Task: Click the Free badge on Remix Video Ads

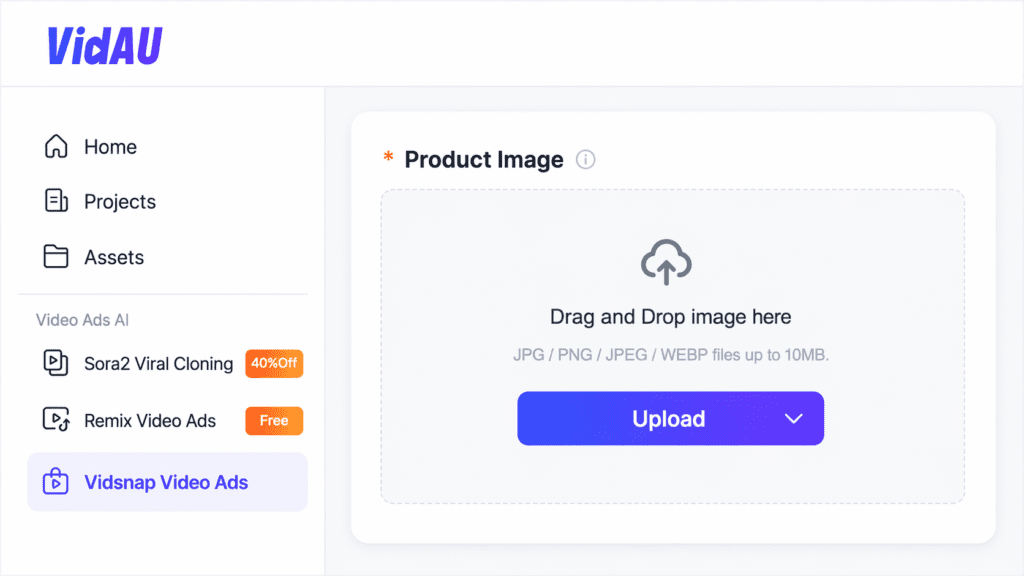Action: pos(273,420)
